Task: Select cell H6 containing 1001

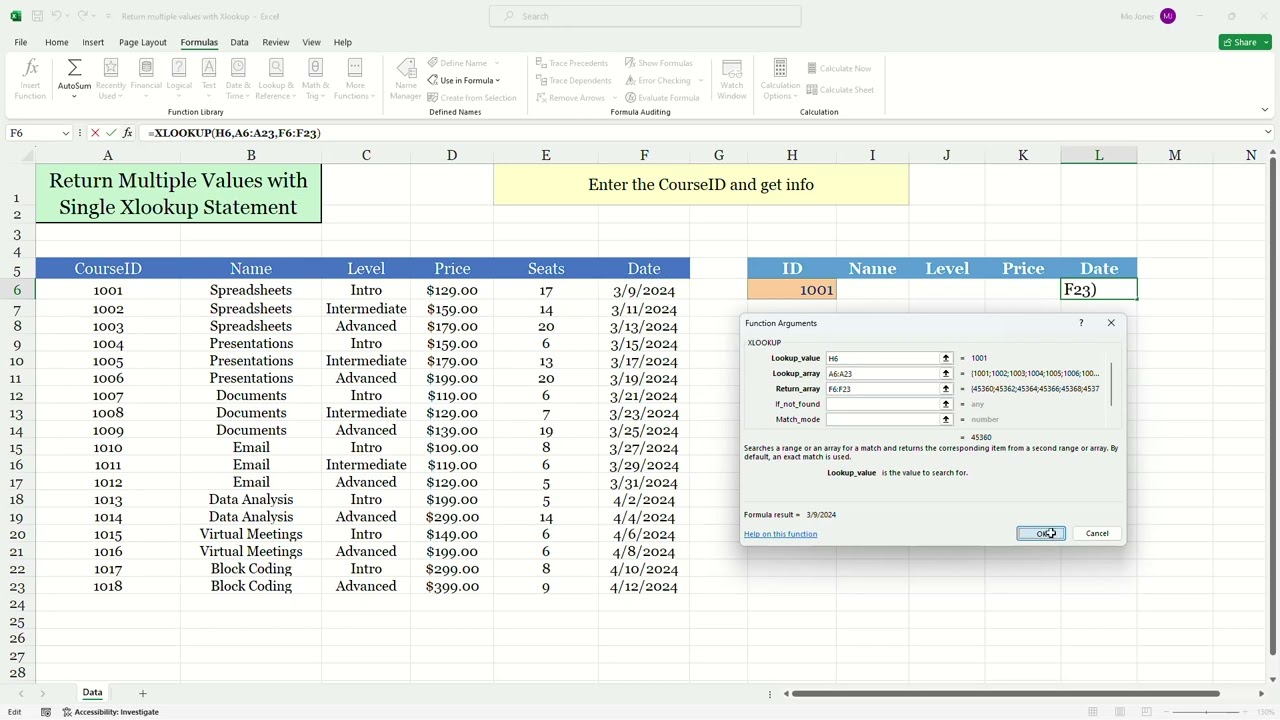Action: pyautogui.click(x=792, y=290)
